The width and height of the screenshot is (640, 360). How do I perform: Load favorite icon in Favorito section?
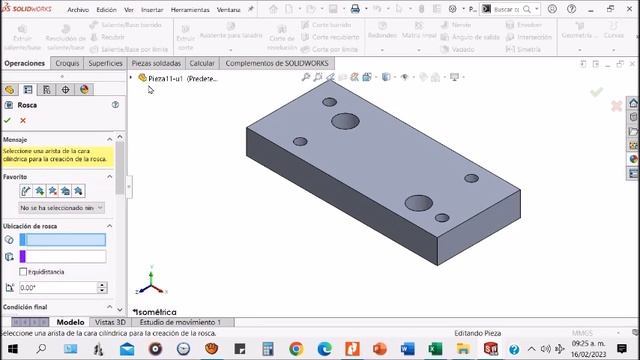pos(78,191)
